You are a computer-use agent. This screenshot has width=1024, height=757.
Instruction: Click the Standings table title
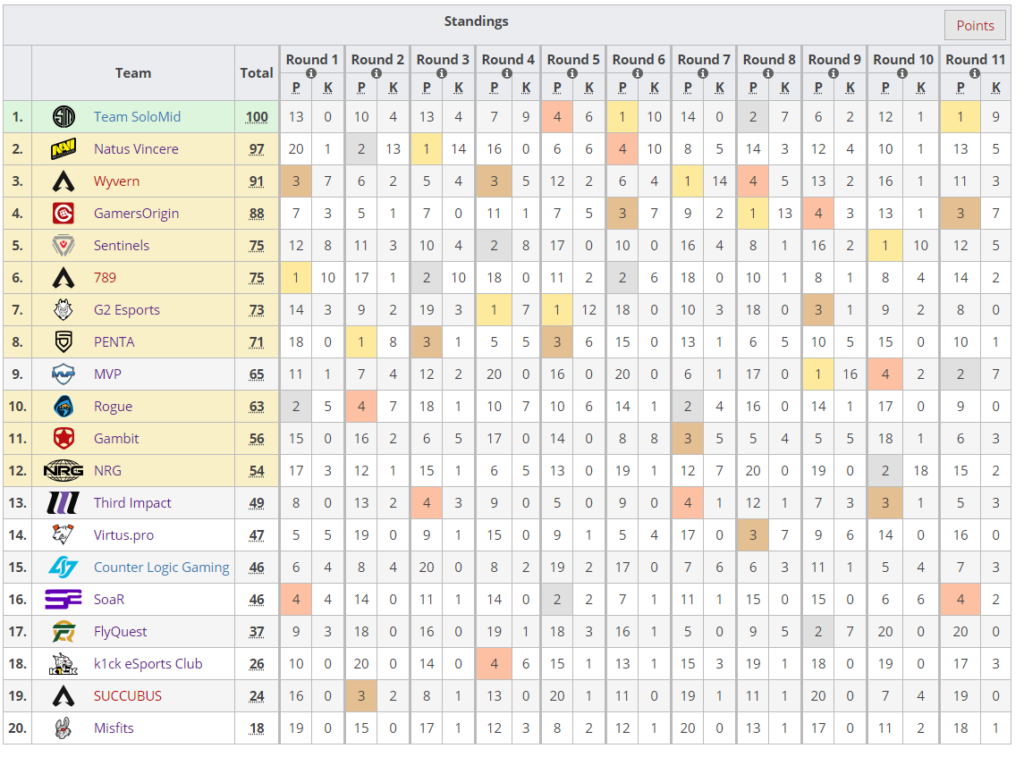click(476, 21)
